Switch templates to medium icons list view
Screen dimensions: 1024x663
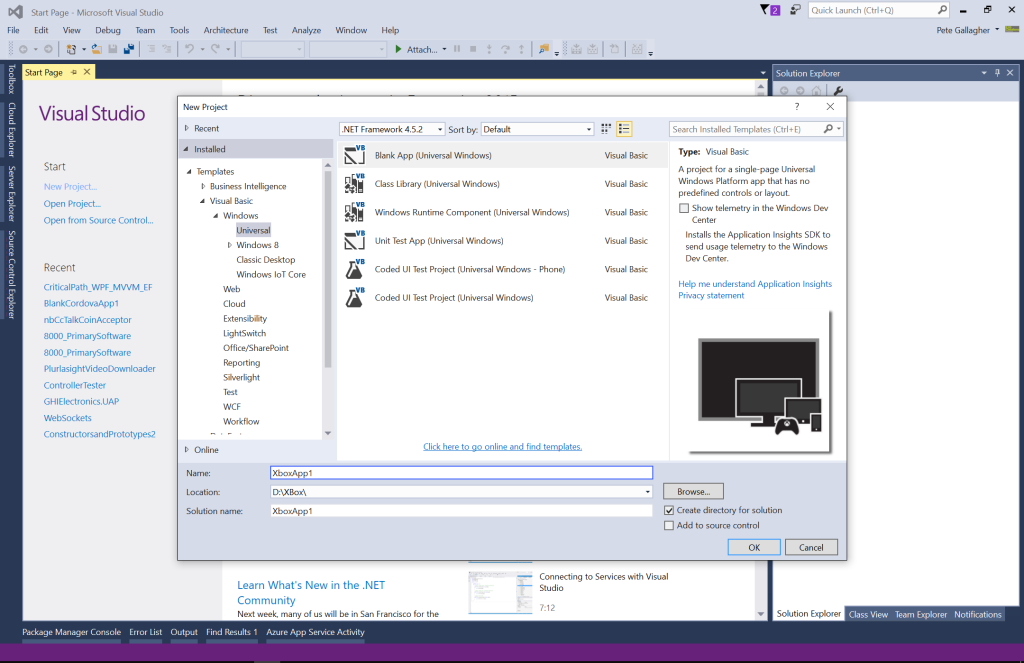click(x=624, y=129)
